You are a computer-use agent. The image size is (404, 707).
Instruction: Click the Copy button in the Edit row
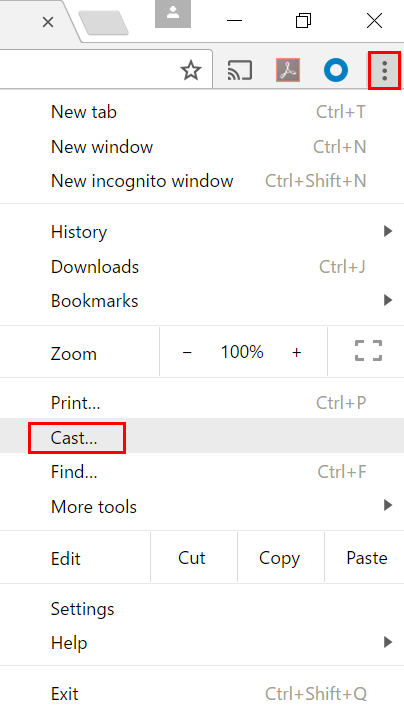pos(280,558)
